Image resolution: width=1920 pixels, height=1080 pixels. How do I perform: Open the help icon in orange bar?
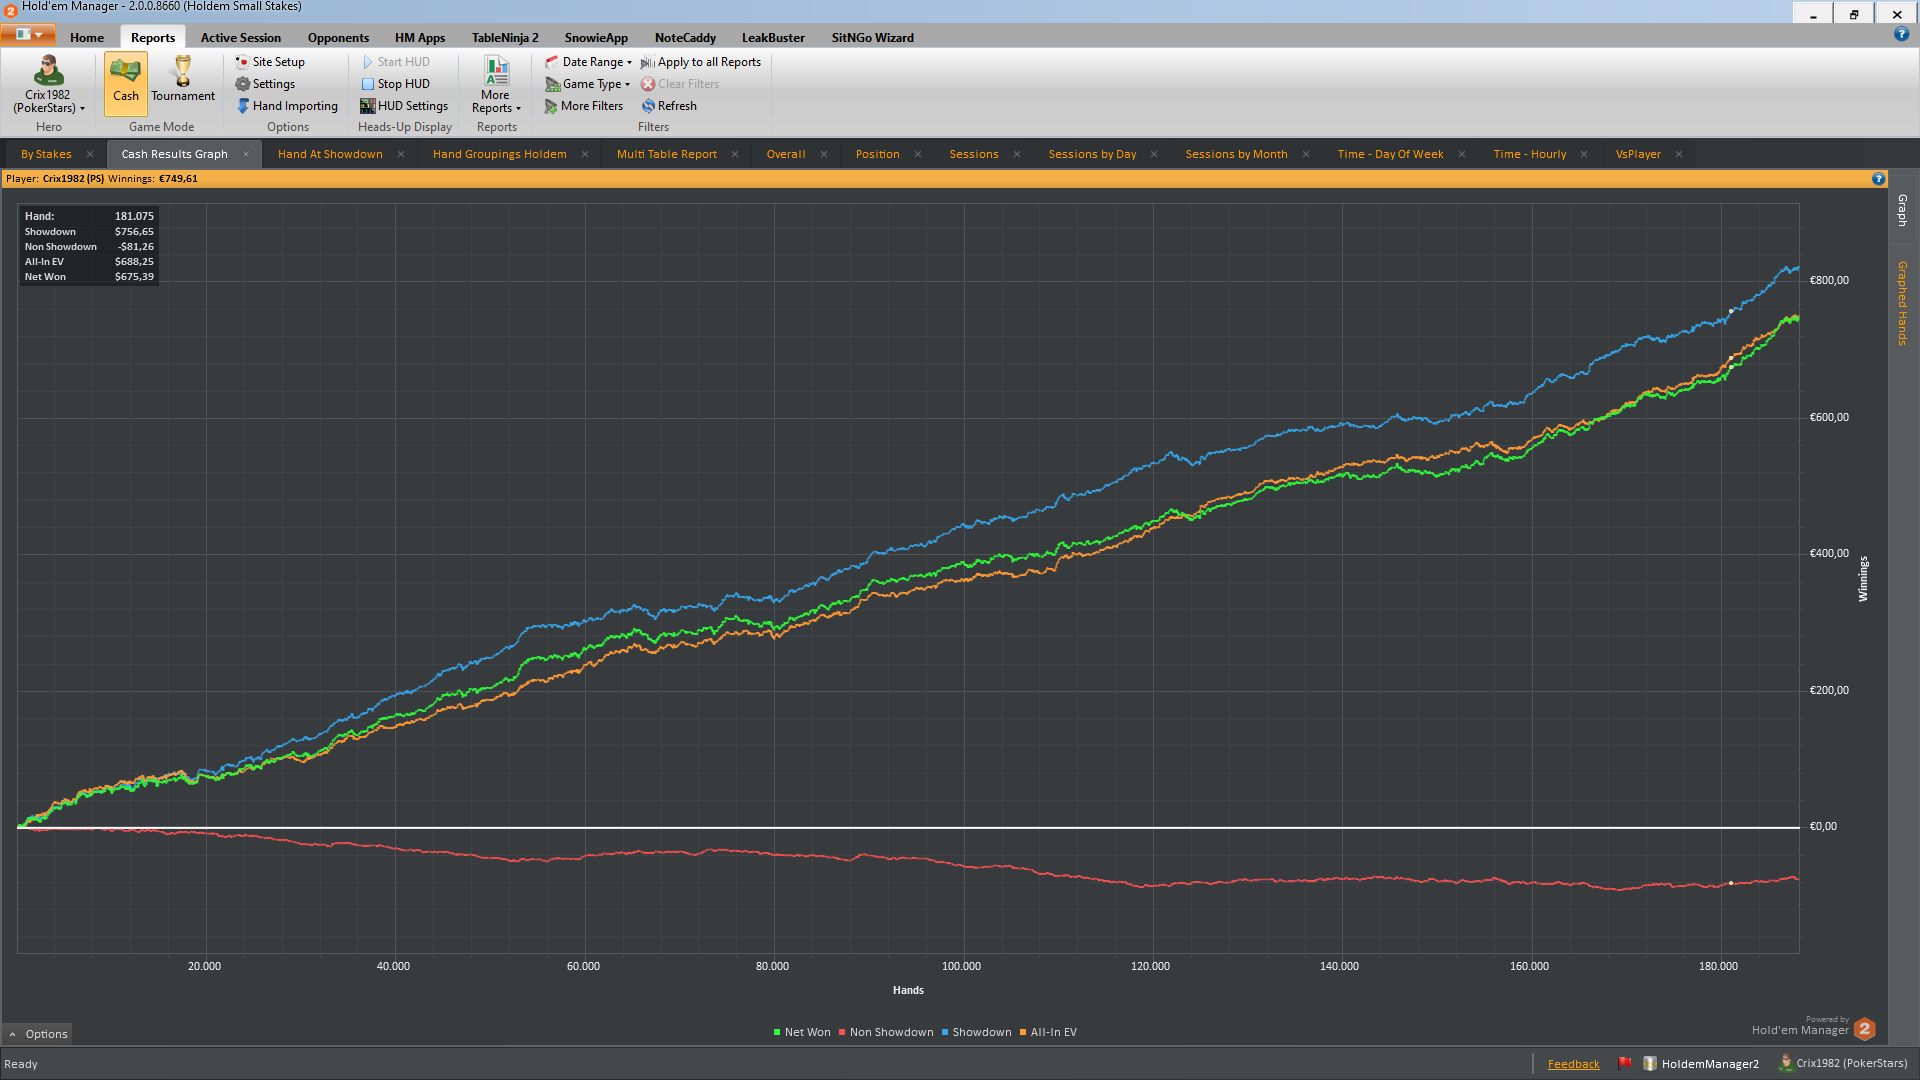click(x=1878, y=179)
